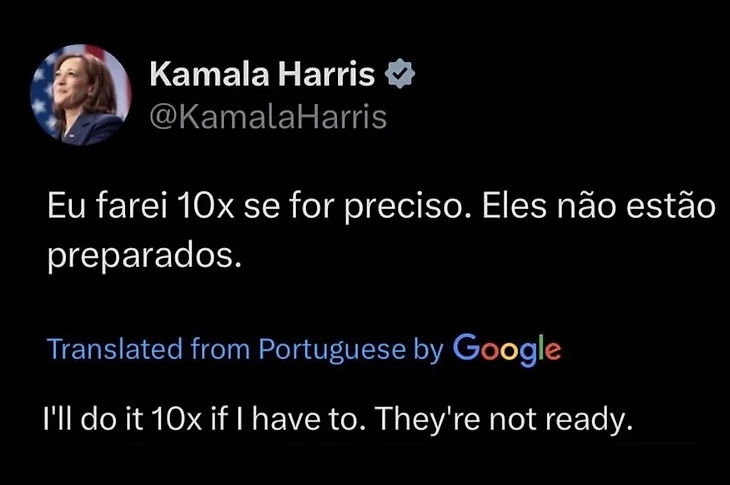This screenshot has height=485, width=730.
Task: Click the verified checkmark badge
Action: point(399,74)
